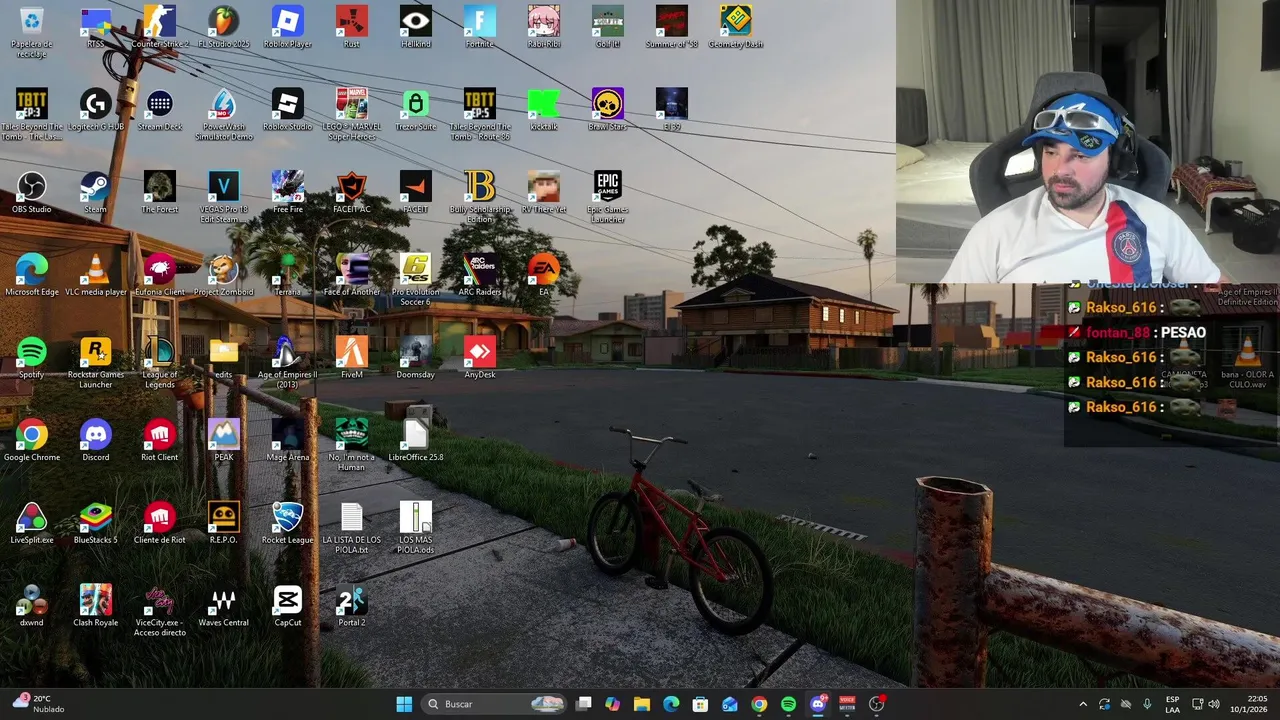Open the FACEIT AC anti-cheat icon
The width and height of the screenshot is (1280, 720).
pyautogui.click(x=351, y=192)
